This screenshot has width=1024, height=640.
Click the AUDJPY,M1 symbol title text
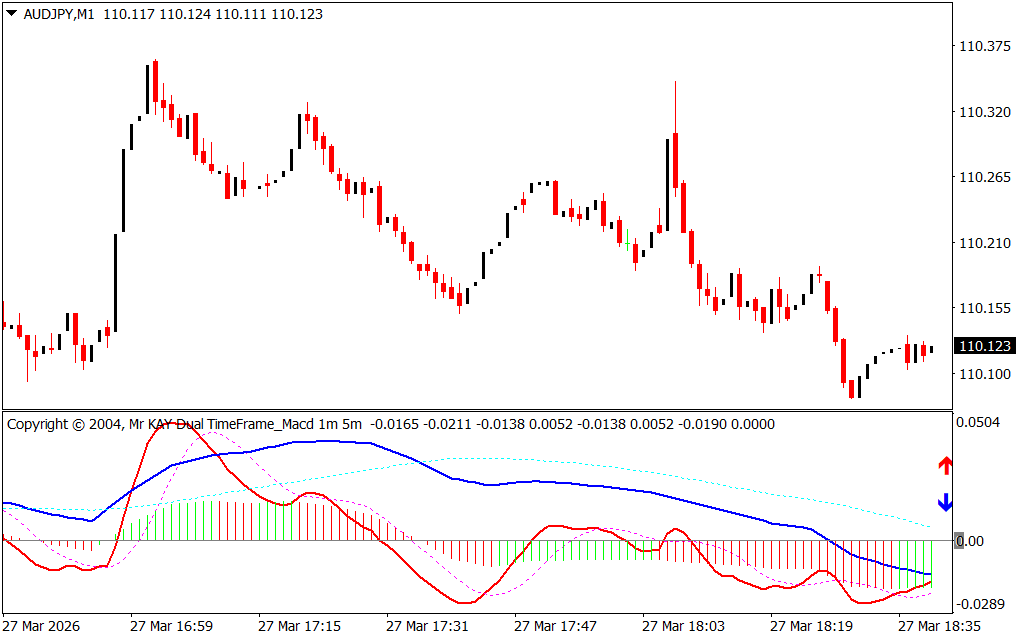click(58, 15)
